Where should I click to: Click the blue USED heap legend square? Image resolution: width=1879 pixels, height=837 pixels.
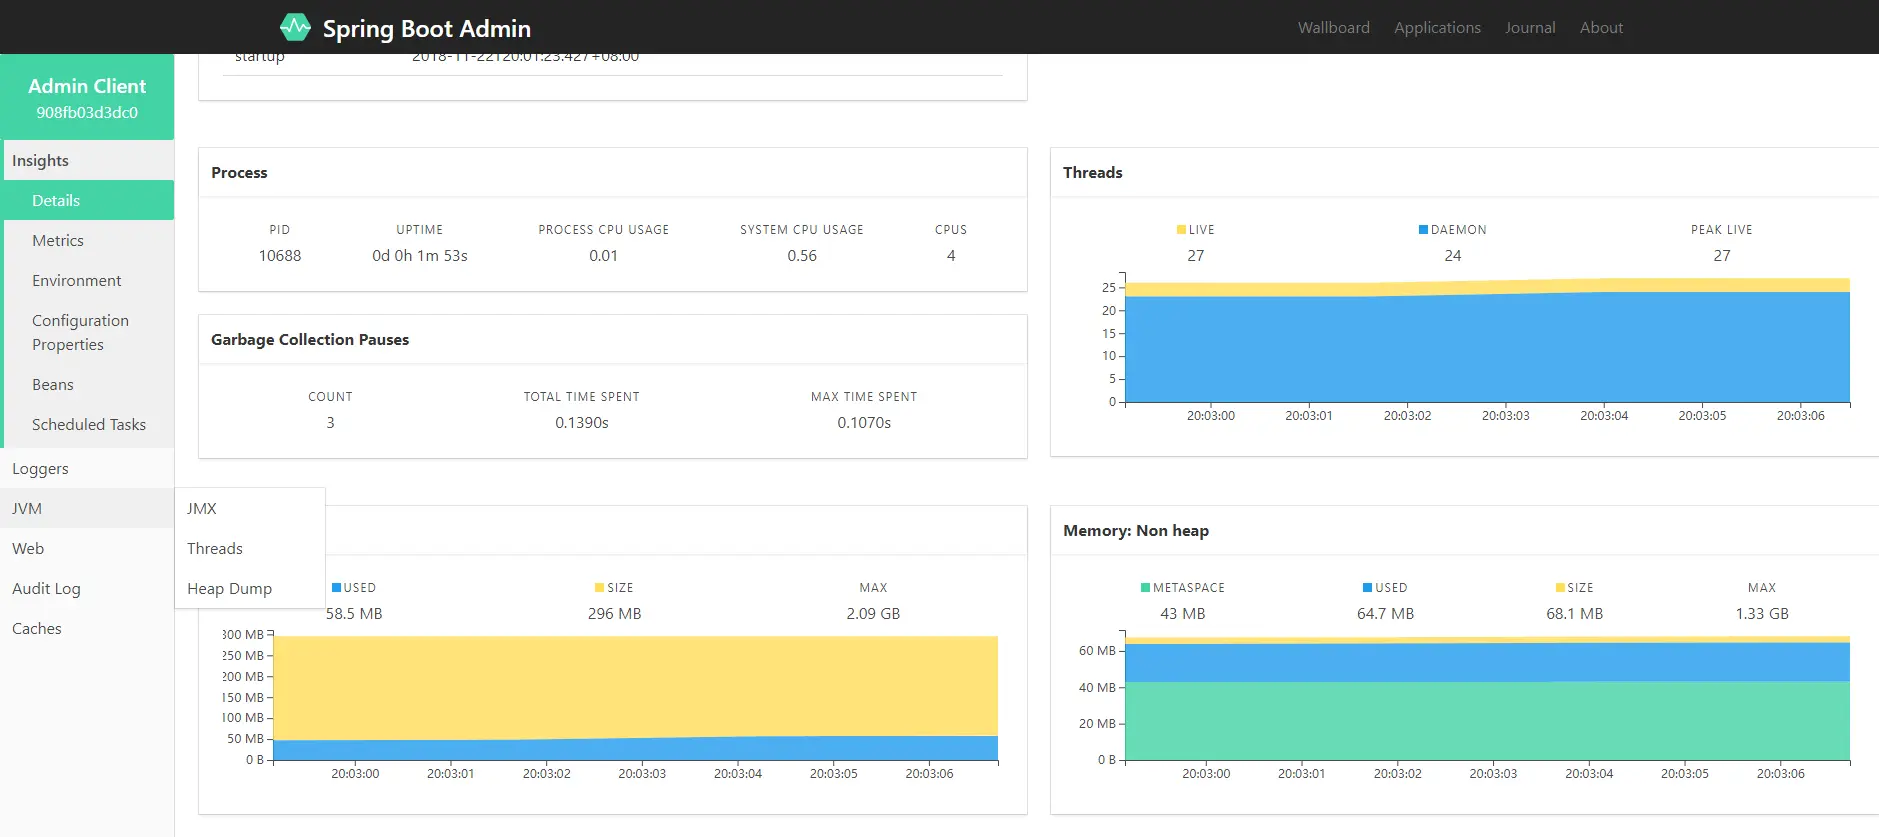pyautogui.click(x=336, y=588)
